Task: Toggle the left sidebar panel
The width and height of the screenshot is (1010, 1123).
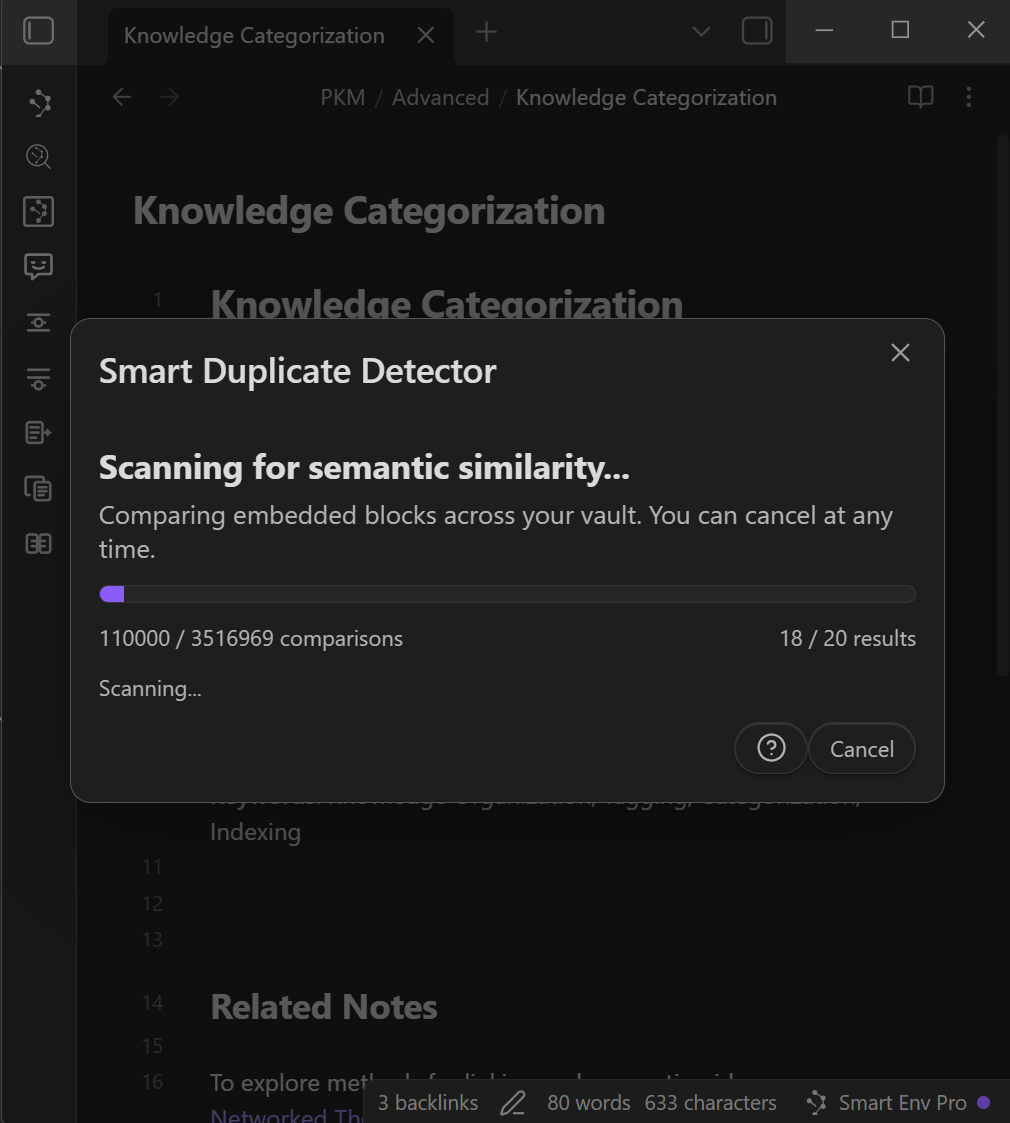Action: pyautogui.click(x=38, y=31)
